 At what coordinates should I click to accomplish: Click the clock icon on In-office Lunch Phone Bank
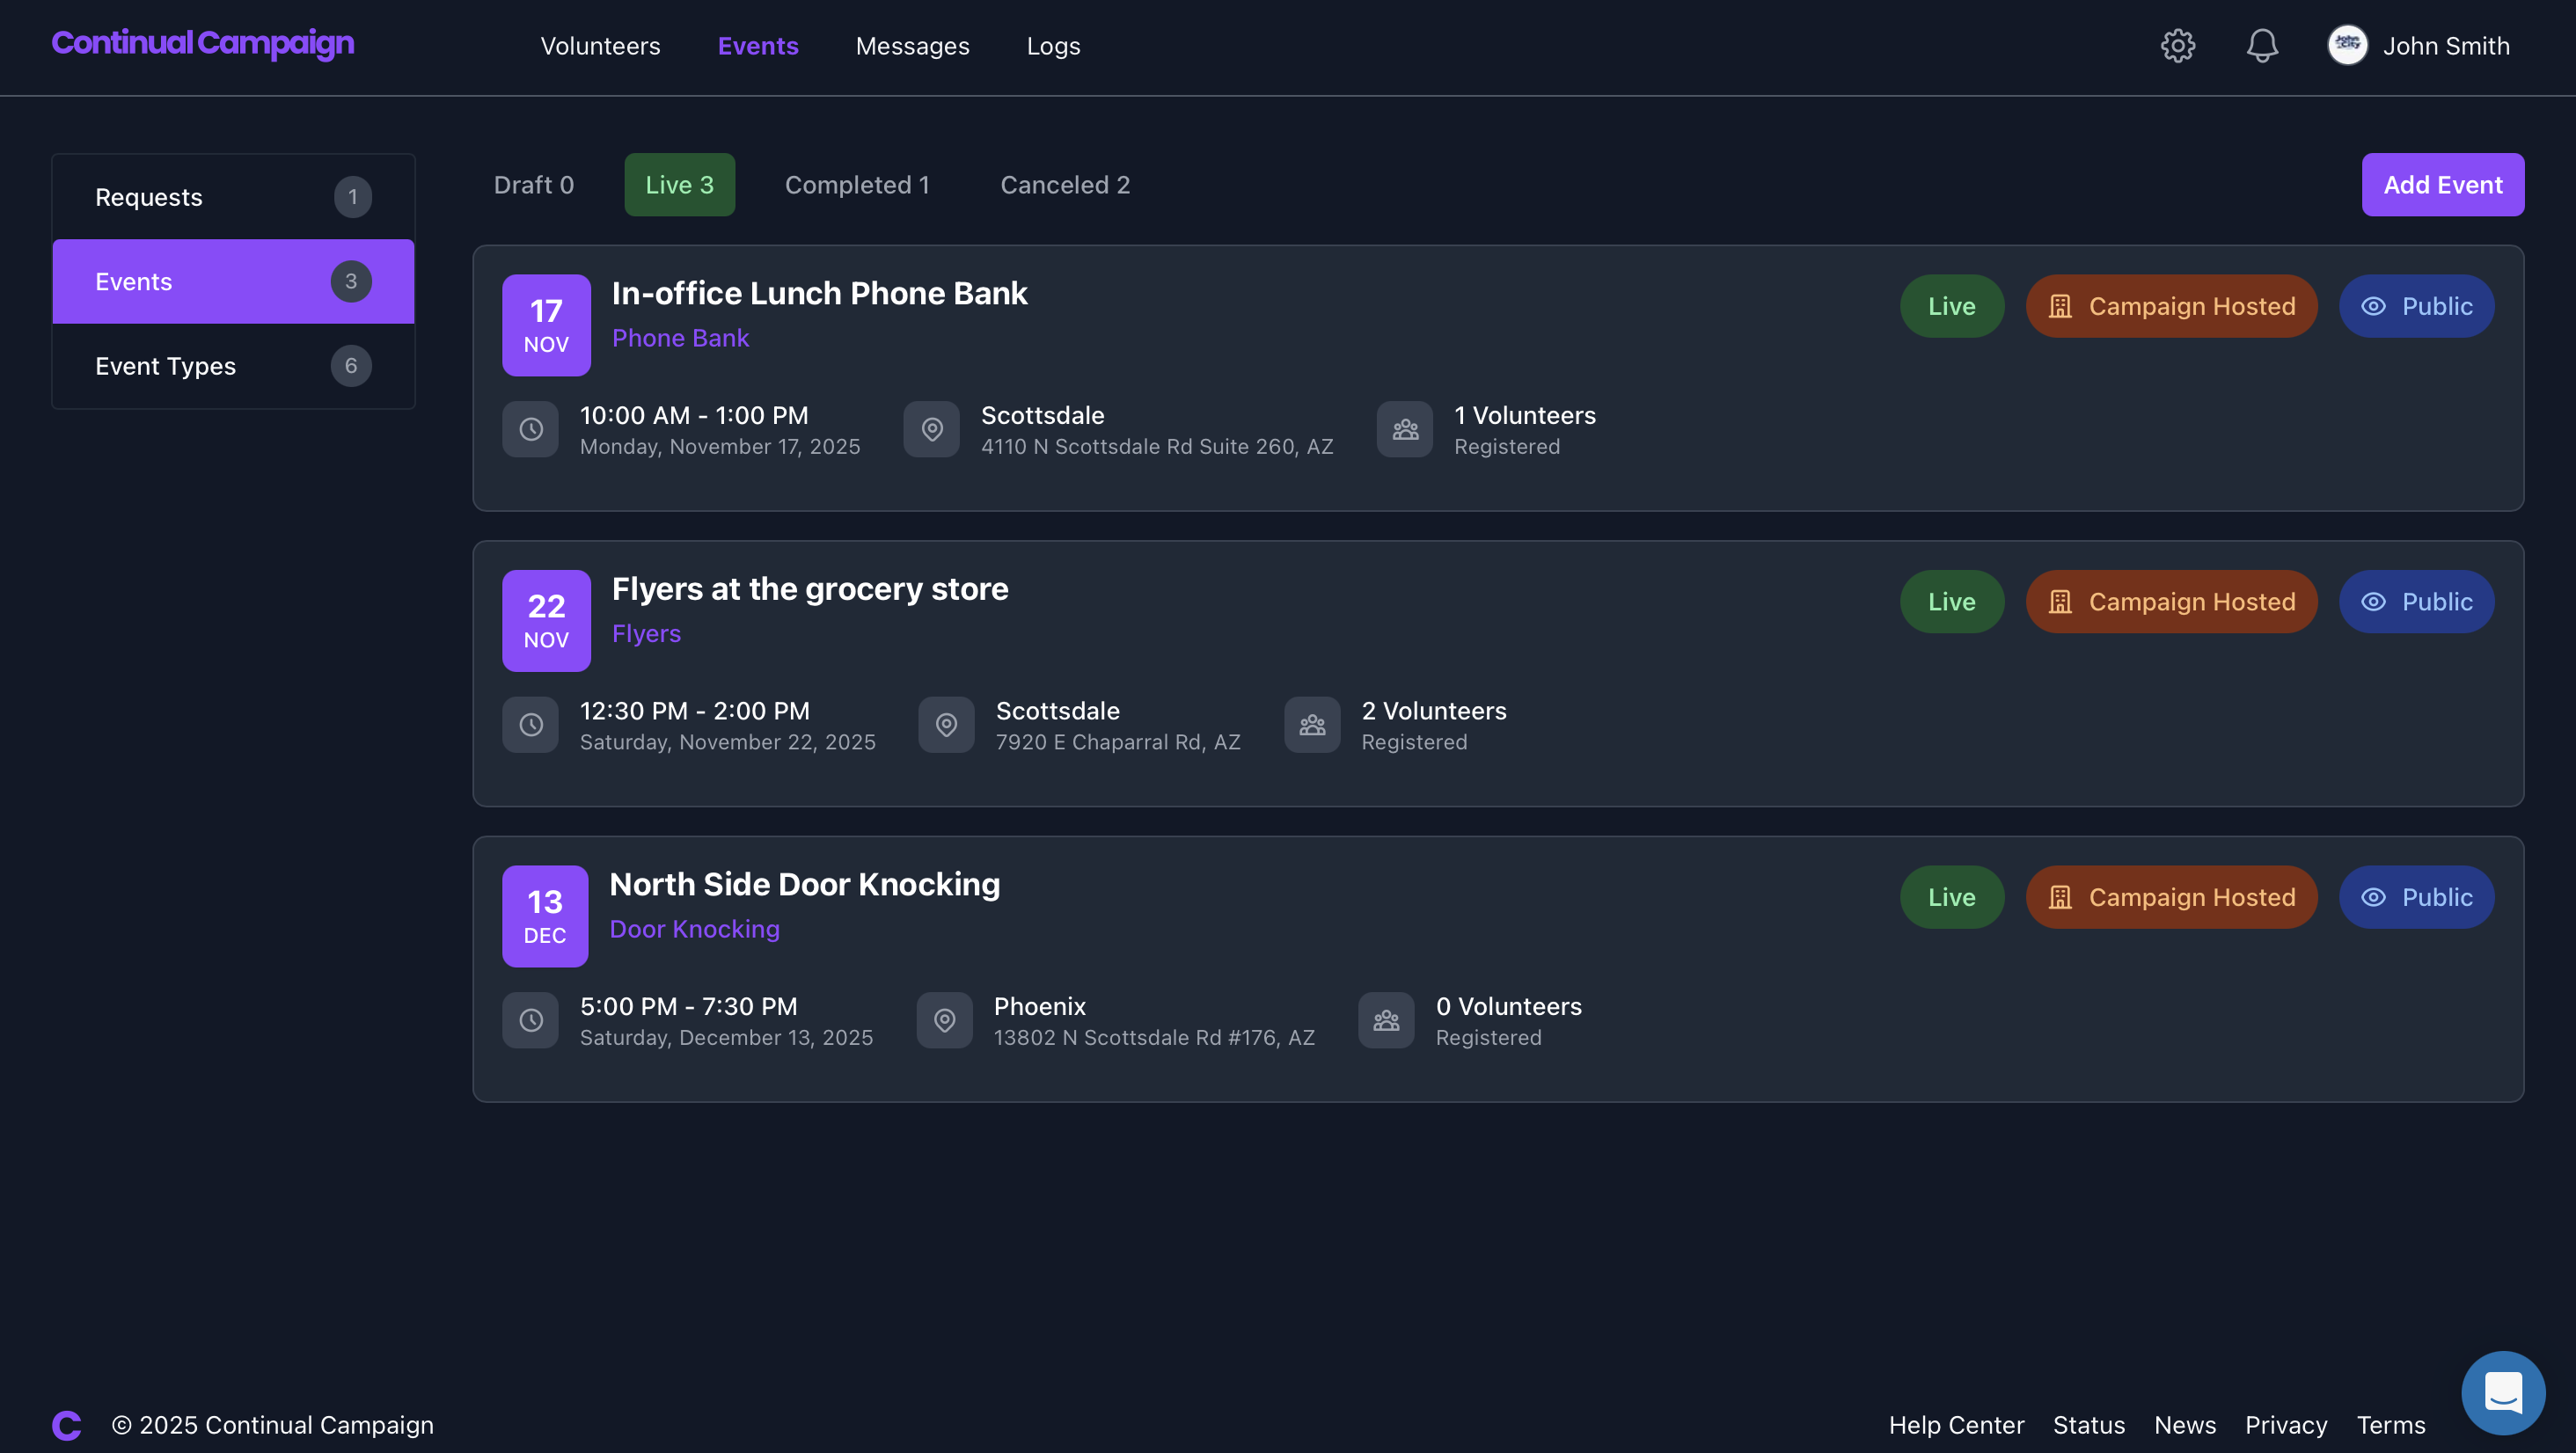click(x=531, y=429)
